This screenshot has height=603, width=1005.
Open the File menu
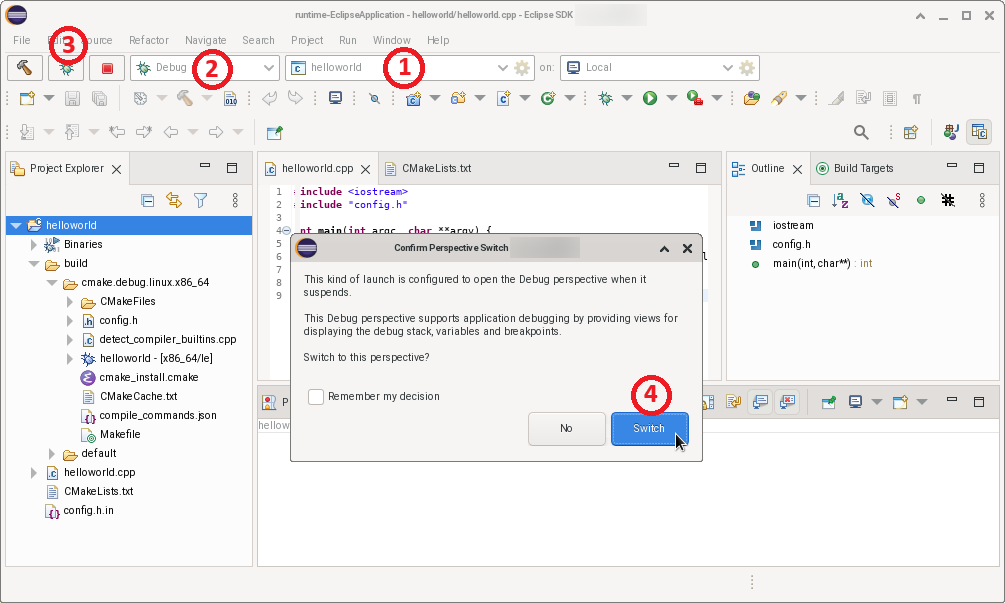coord(22,40)
